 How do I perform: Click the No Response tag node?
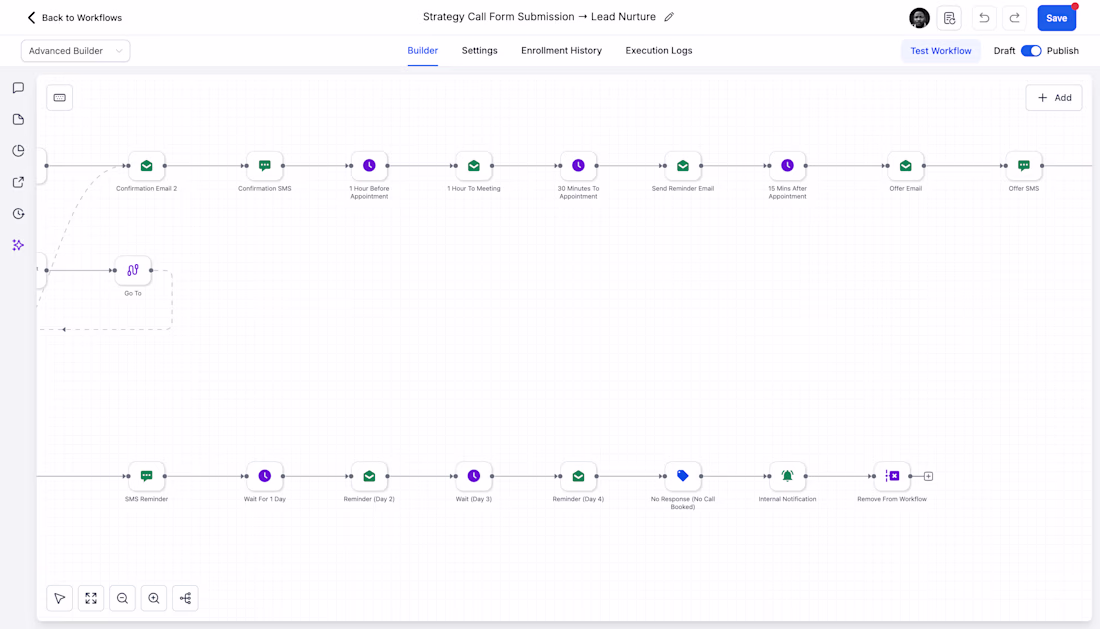coord(683,476)
